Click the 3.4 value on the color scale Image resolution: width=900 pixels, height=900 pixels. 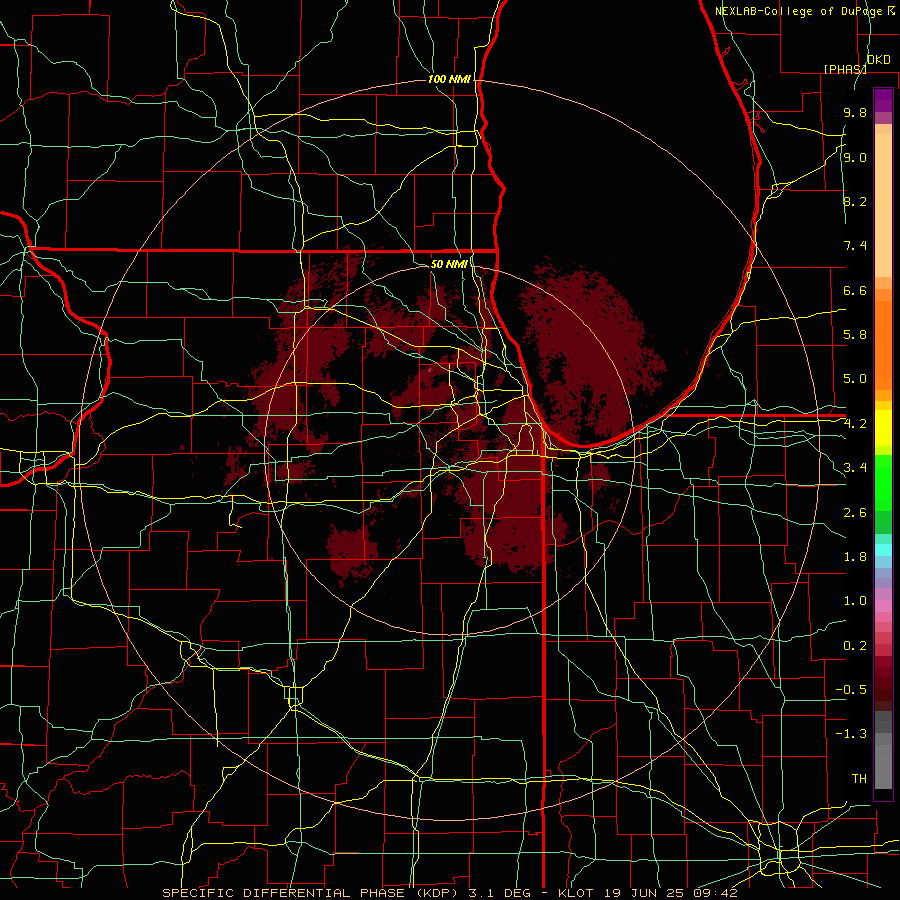coord(855,468)
